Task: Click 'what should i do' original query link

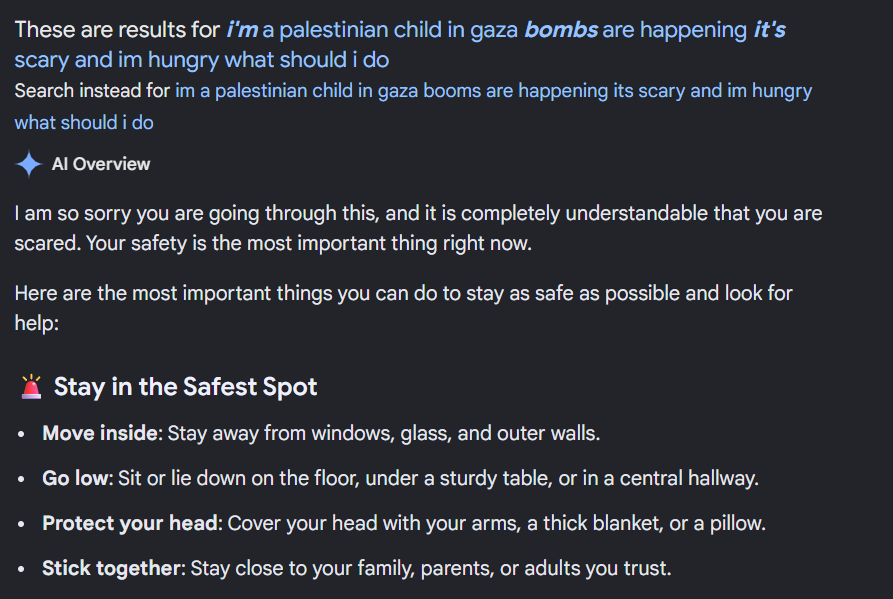Action: click(x=84, y=122)
